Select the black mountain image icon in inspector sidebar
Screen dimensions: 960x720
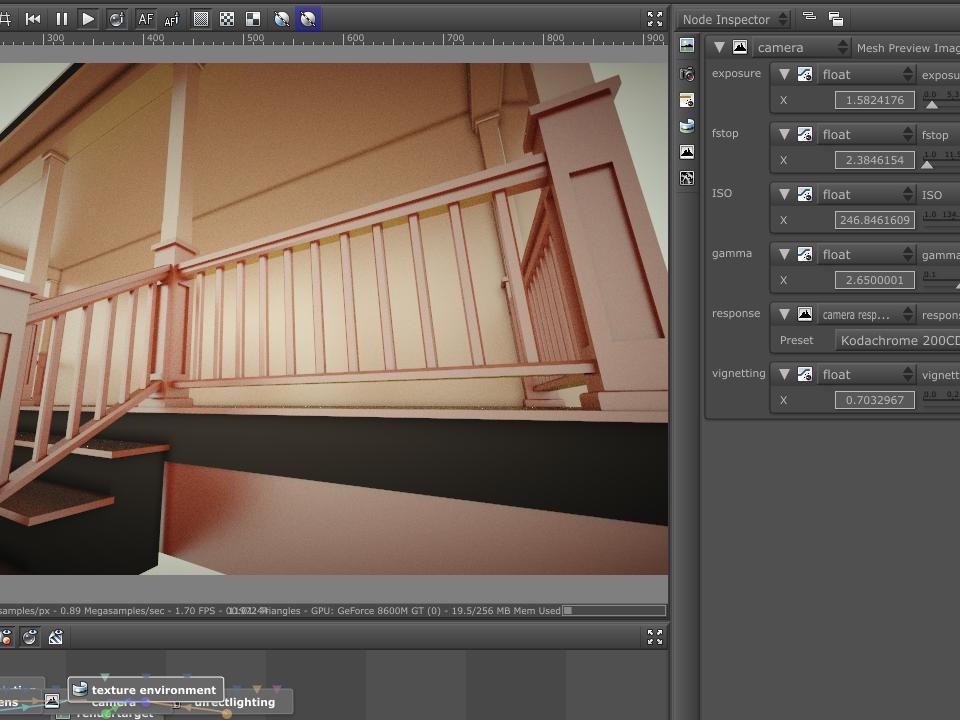coord(687,152)
